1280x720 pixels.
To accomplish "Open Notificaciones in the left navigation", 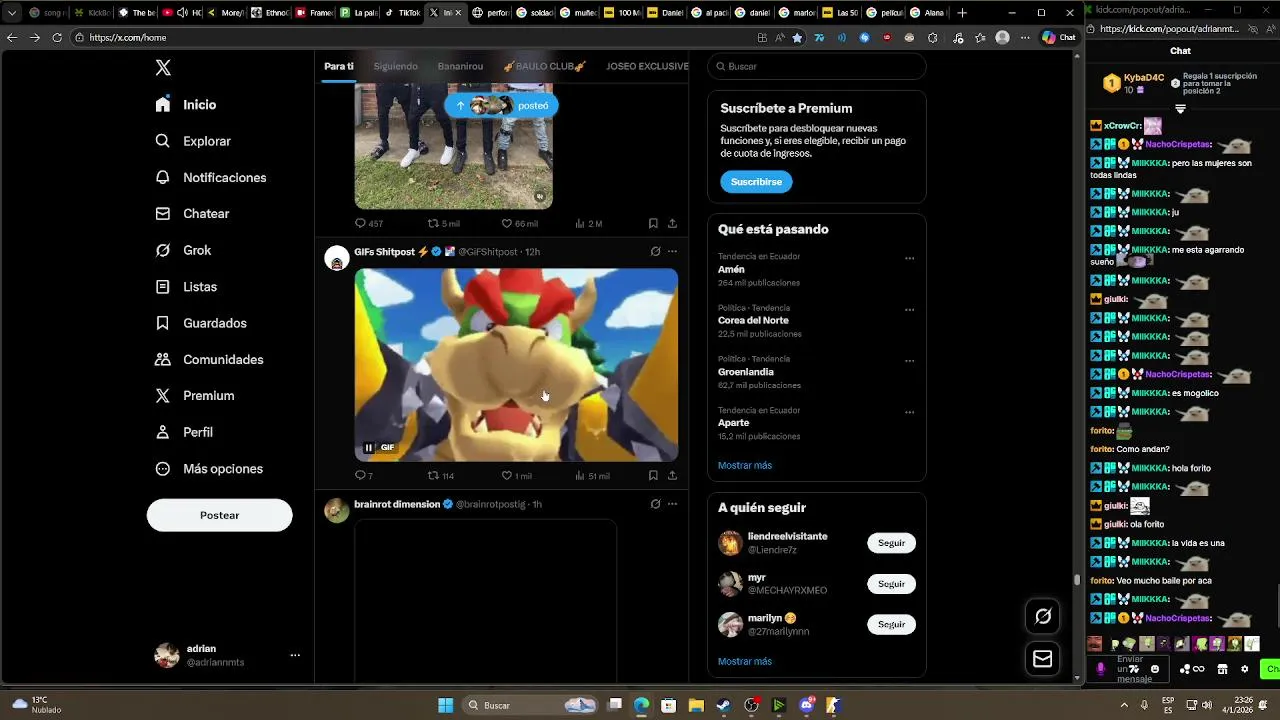I will point(211,177).
